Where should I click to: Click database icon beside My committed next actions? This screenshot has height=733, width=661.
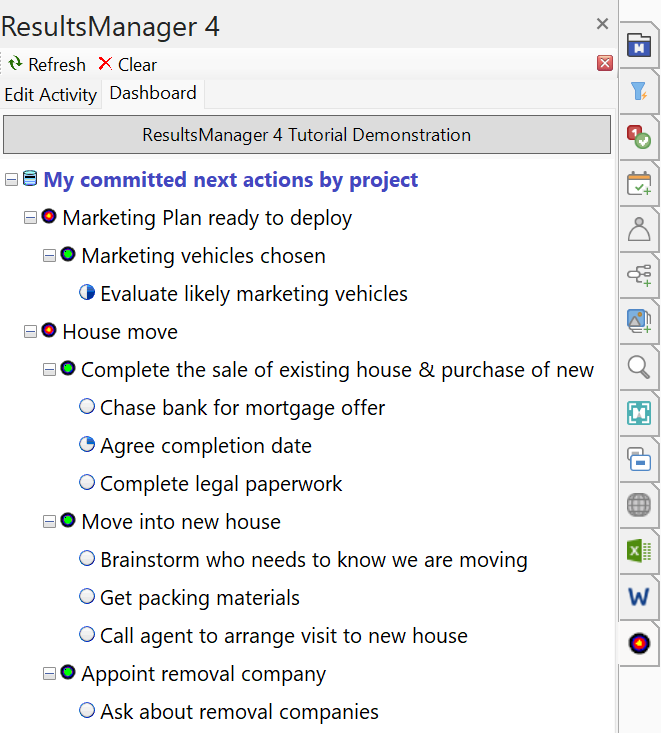(30, 178)
